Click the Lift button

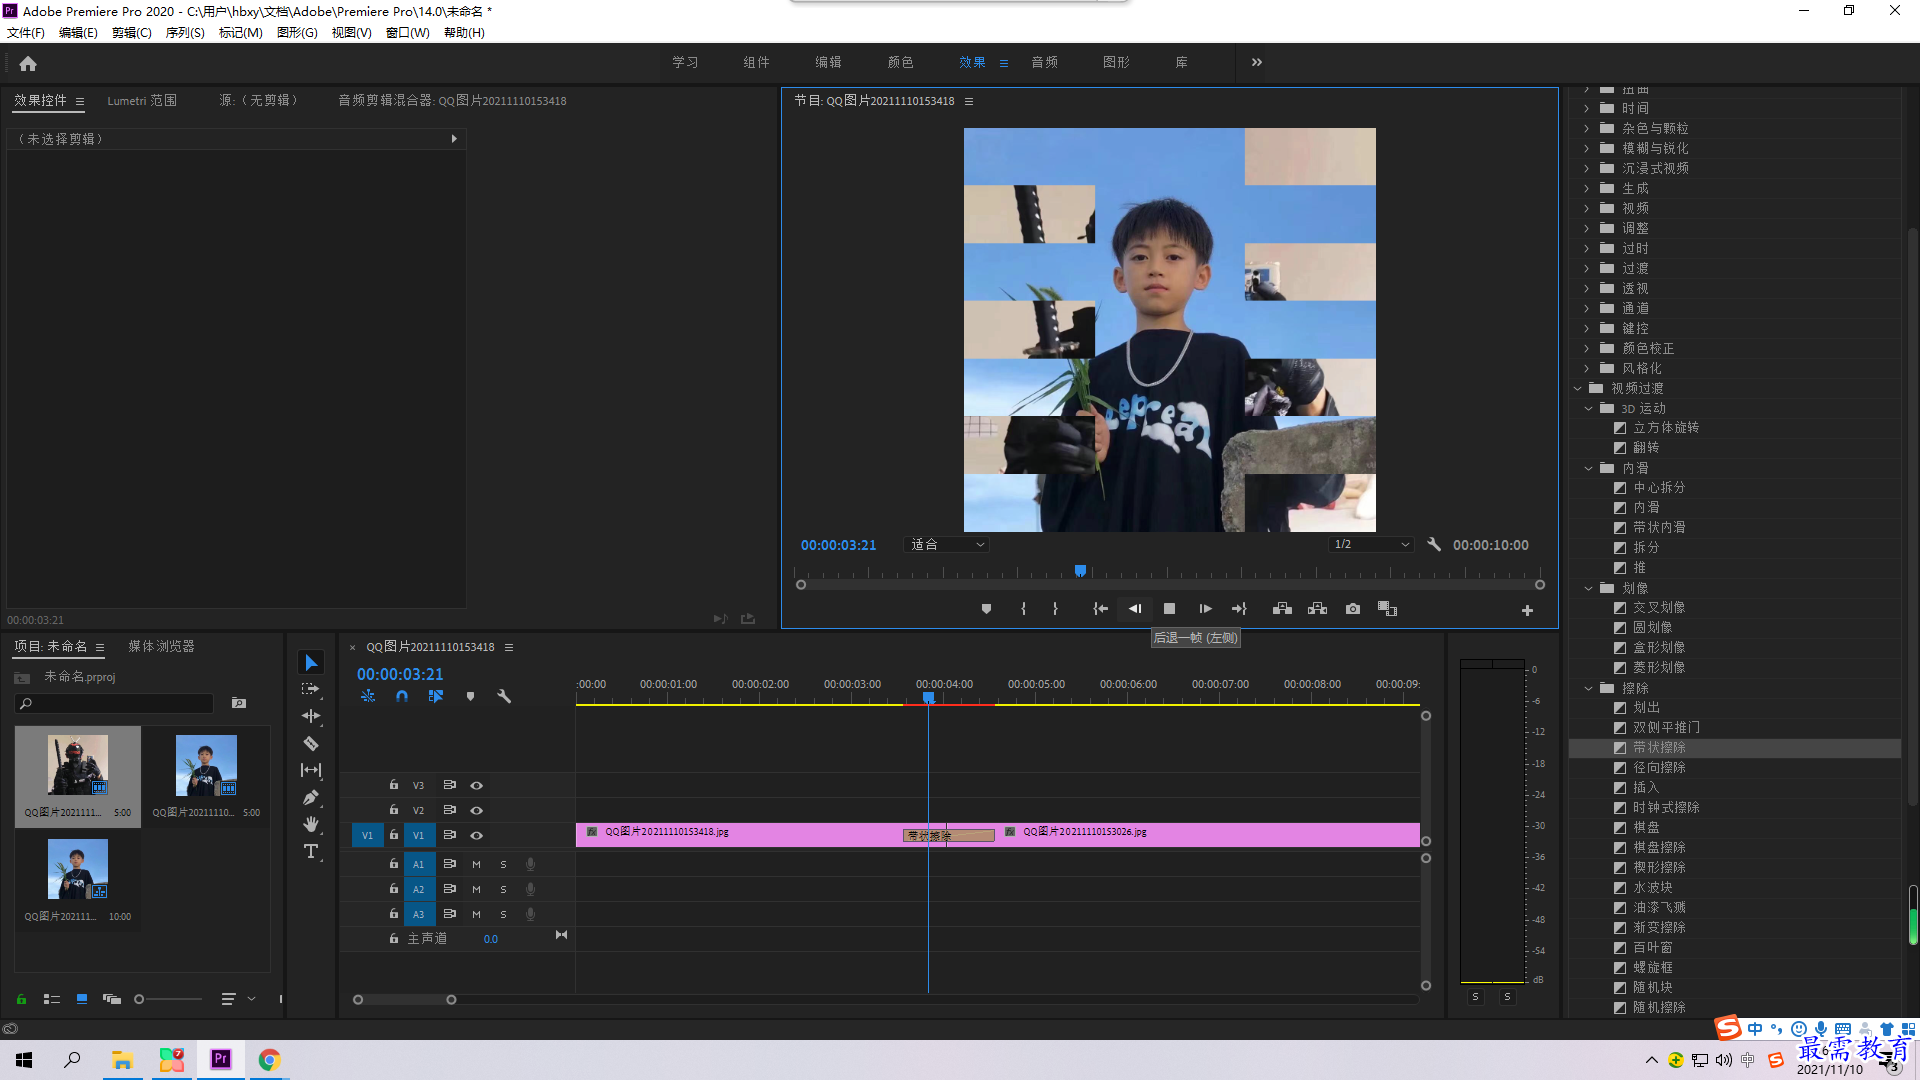[x=1282, y=609]
